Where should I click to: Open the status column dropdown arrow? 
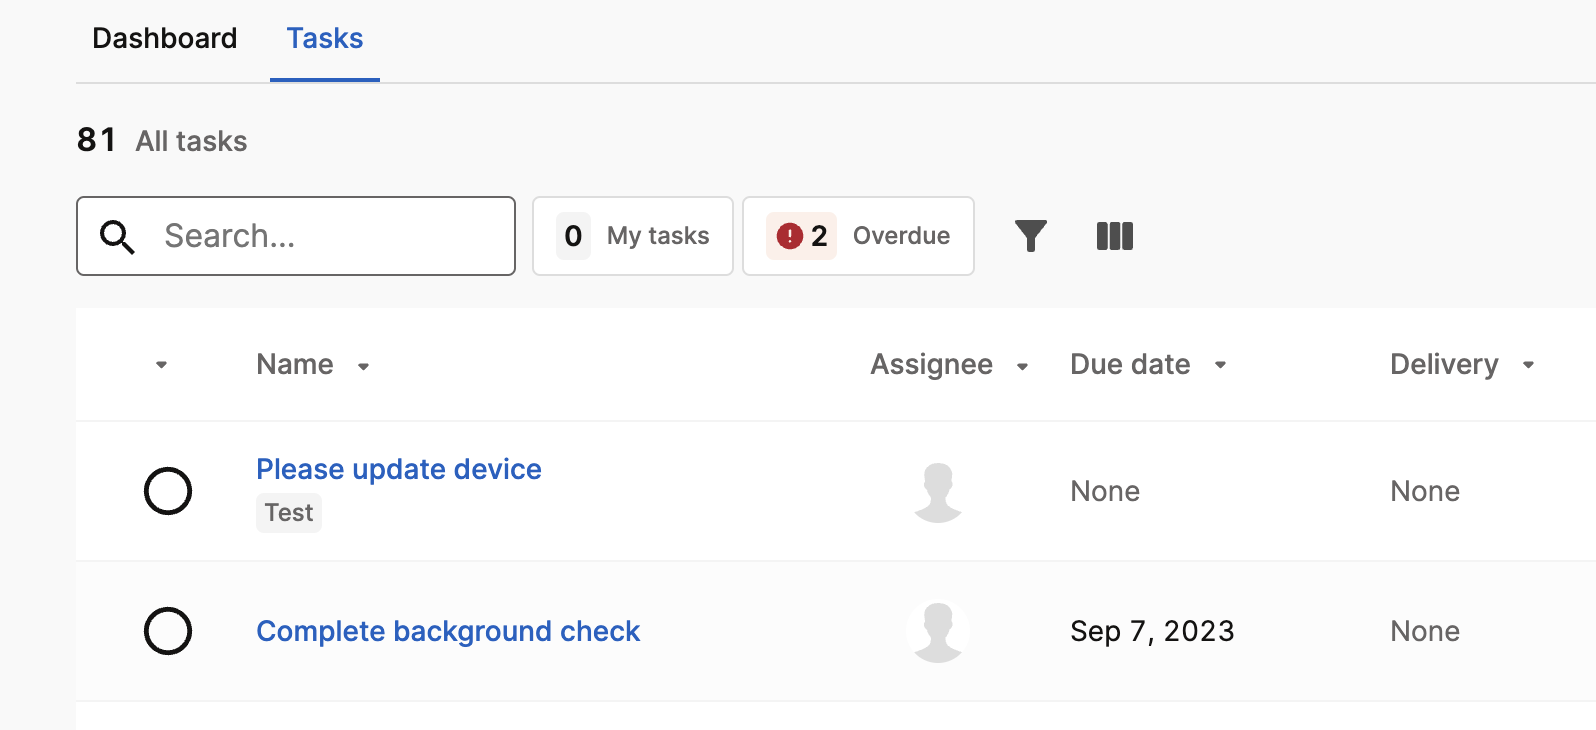[161, 365]
